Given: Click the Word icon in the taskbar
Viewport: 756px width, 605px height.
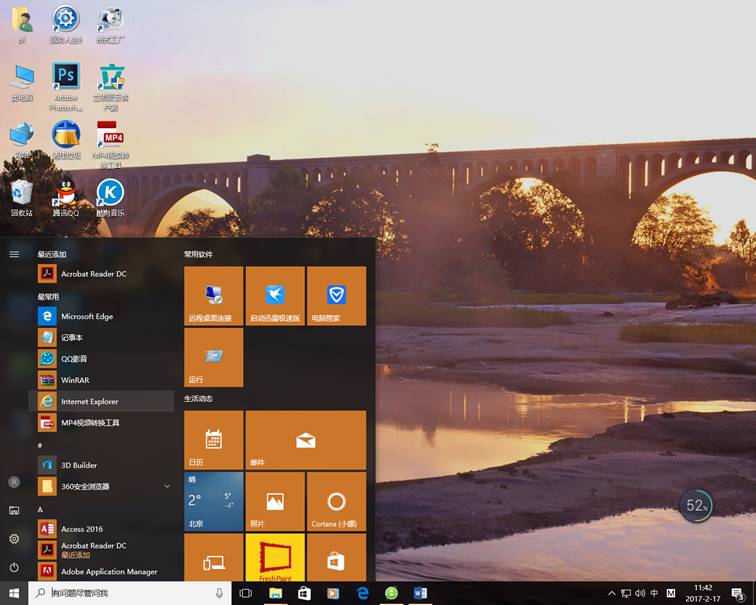Looking at the screenshot, I should coord(420,593).
